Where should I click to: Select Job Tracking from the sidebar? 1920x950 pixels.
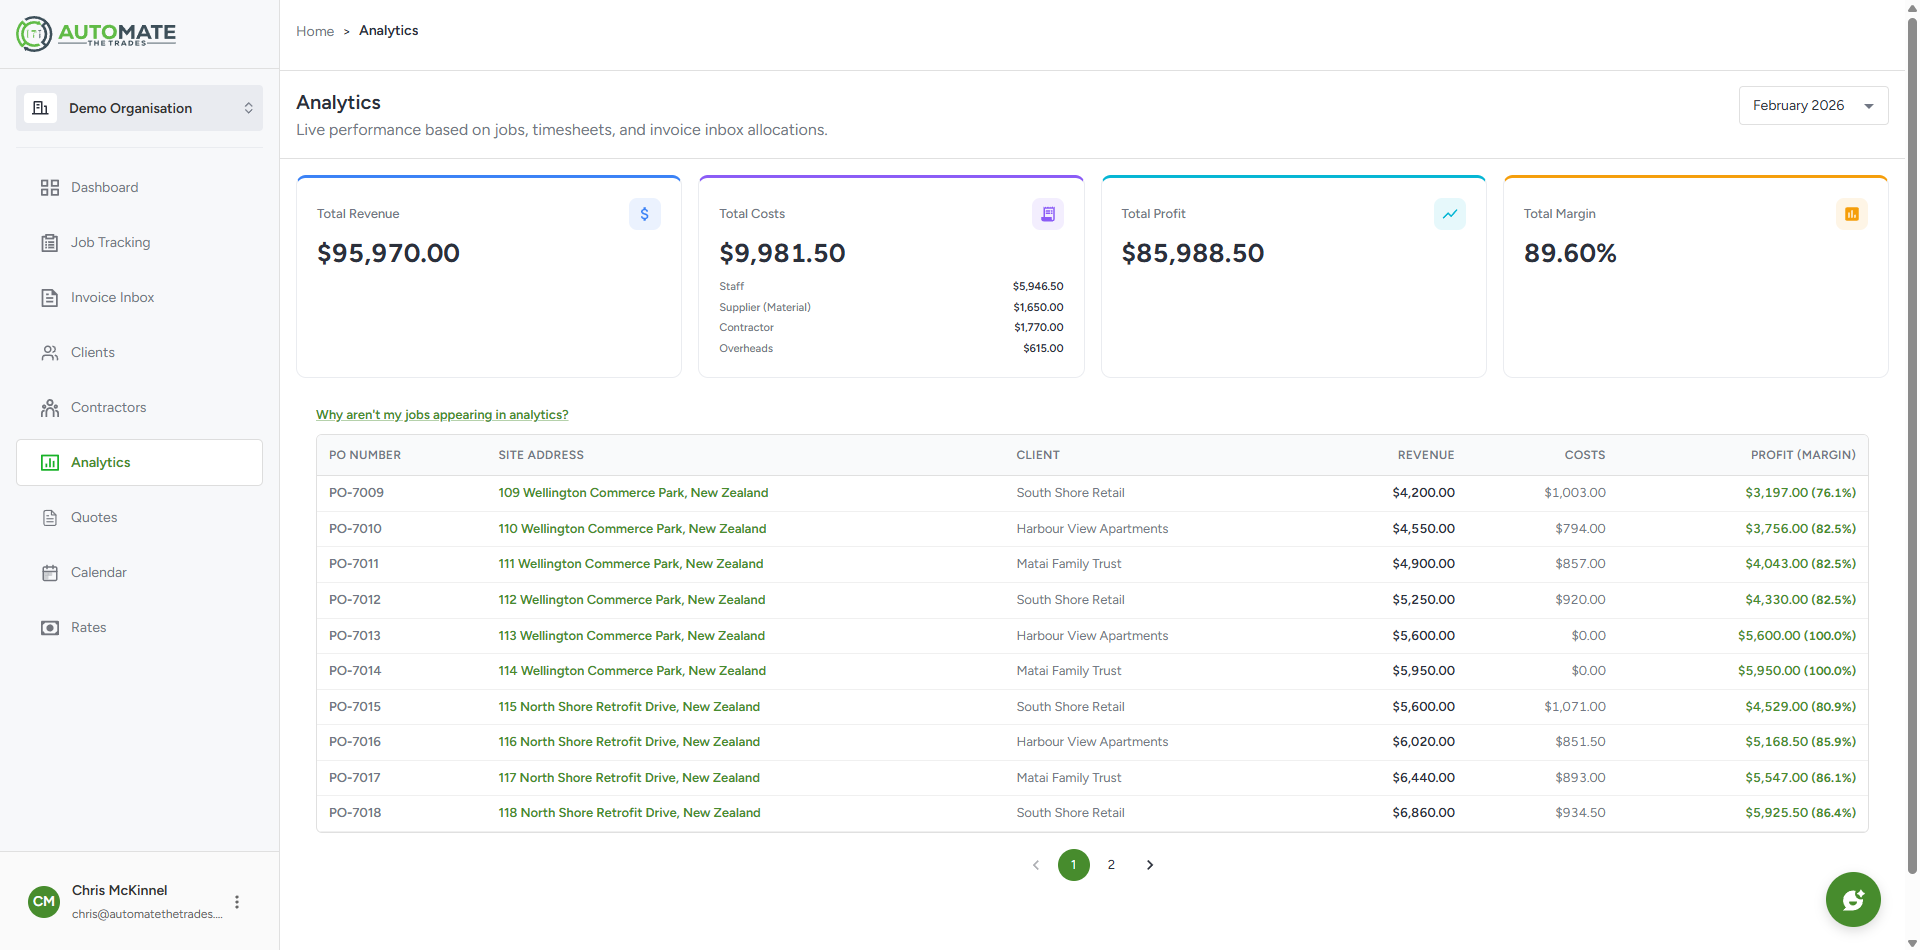[x=110, y=242]
